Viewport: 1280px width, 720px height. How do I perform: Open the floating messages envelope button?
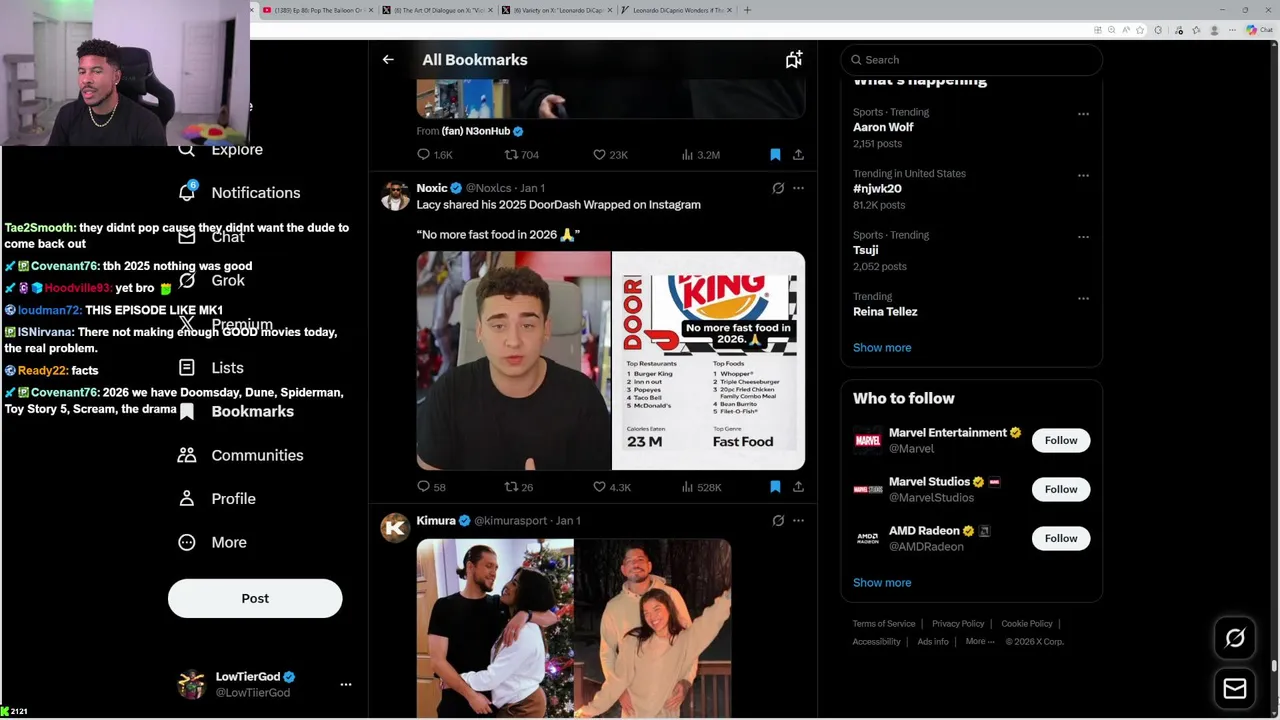1235,689
